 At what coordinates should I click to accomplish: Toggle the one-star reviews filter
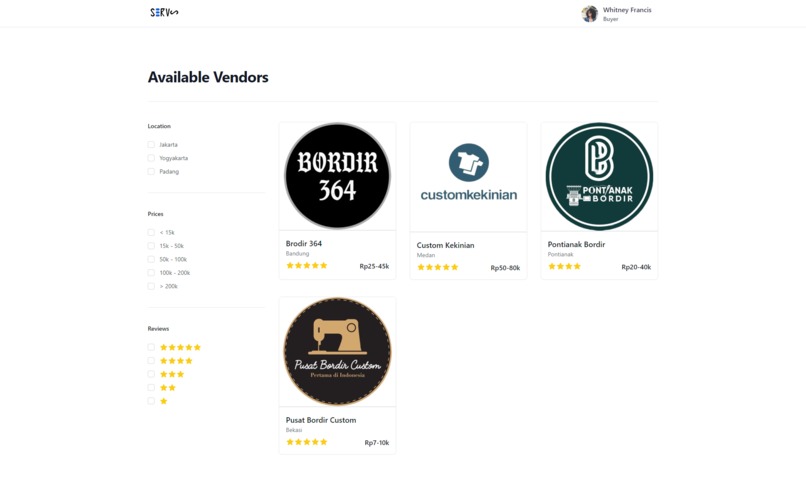point(151,401)
